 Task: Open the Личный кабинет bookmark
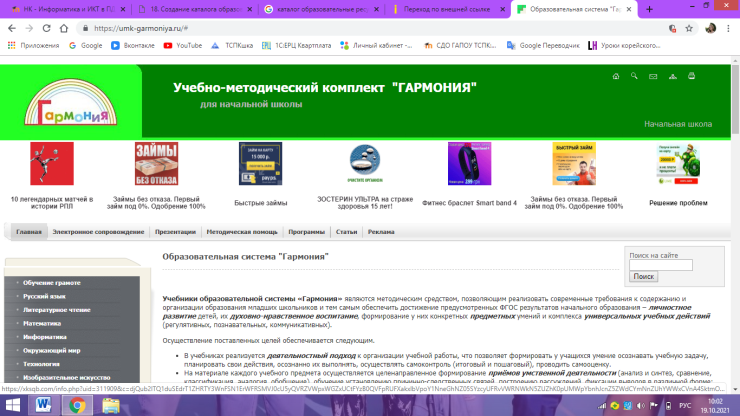(x=377, y=45)
